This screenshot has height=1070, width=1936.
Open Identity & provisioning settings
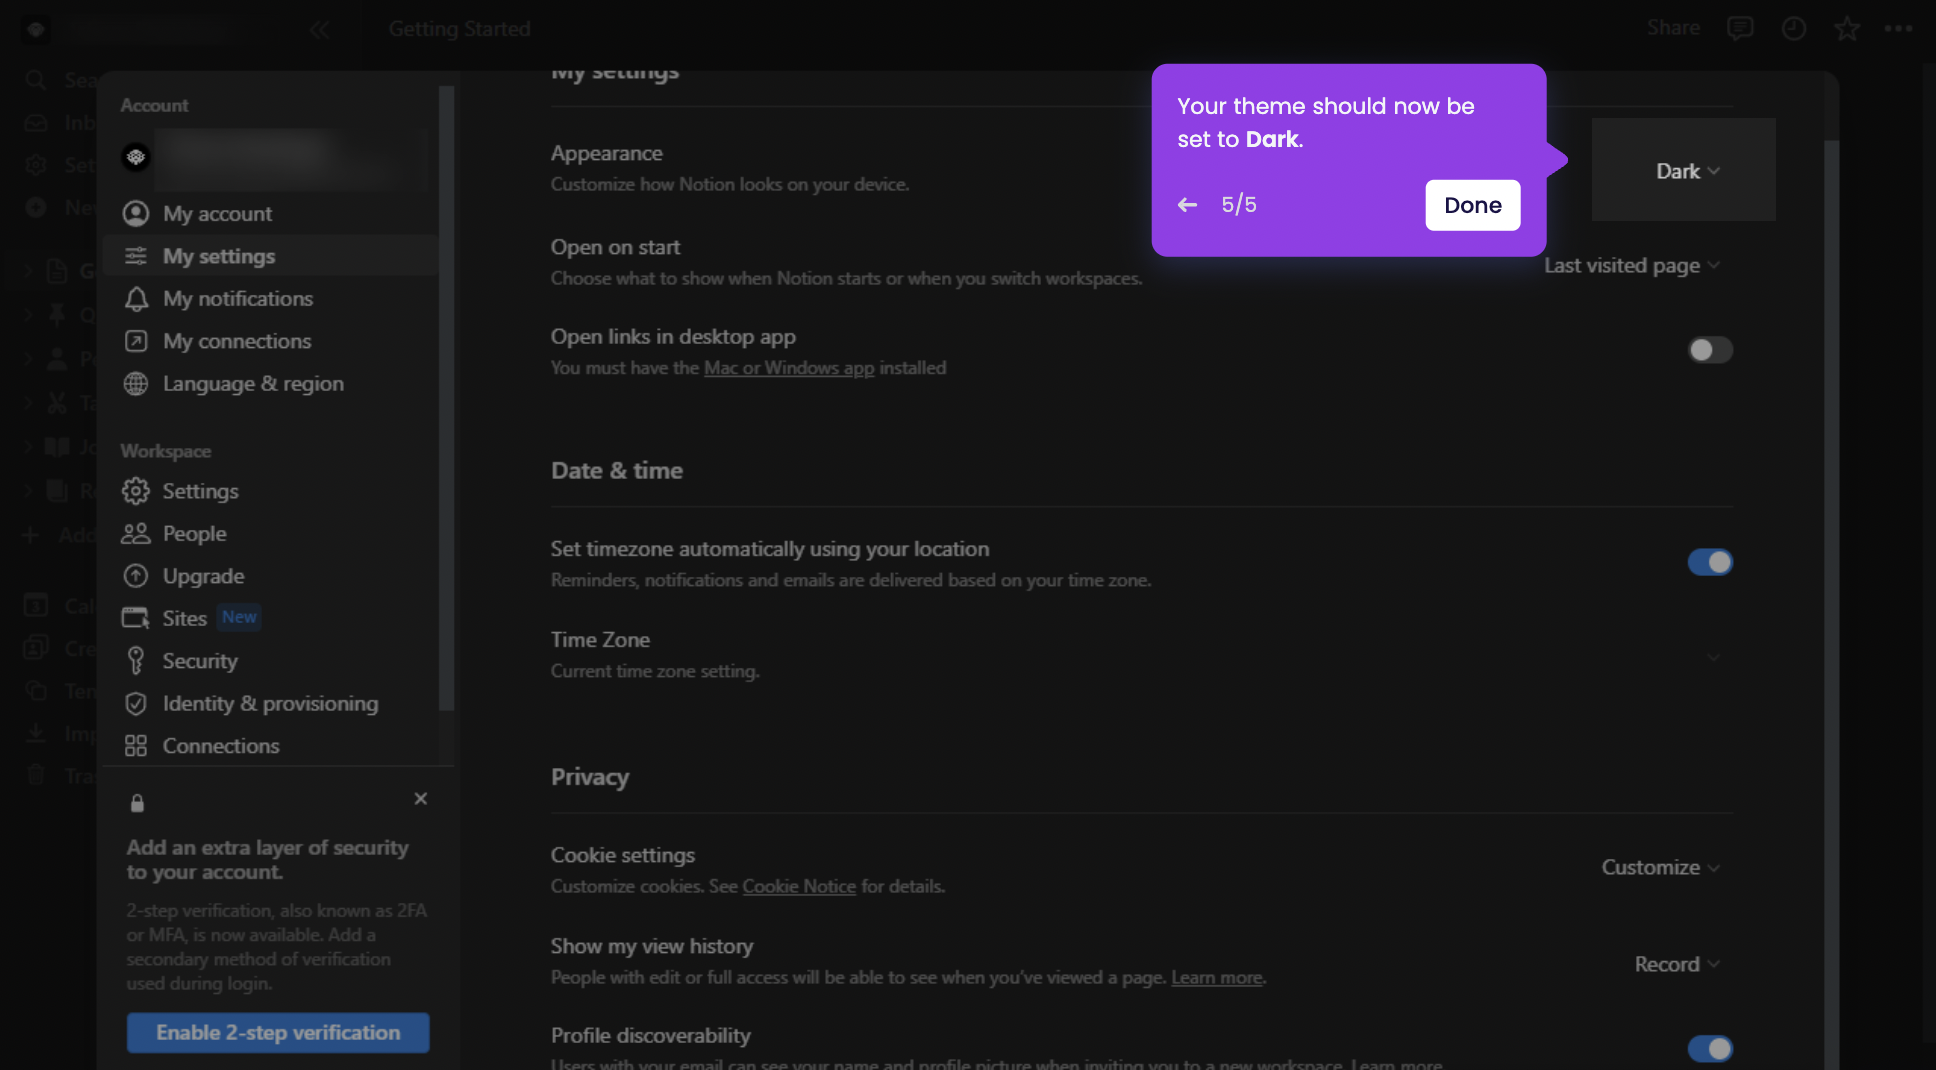[270, 703]
